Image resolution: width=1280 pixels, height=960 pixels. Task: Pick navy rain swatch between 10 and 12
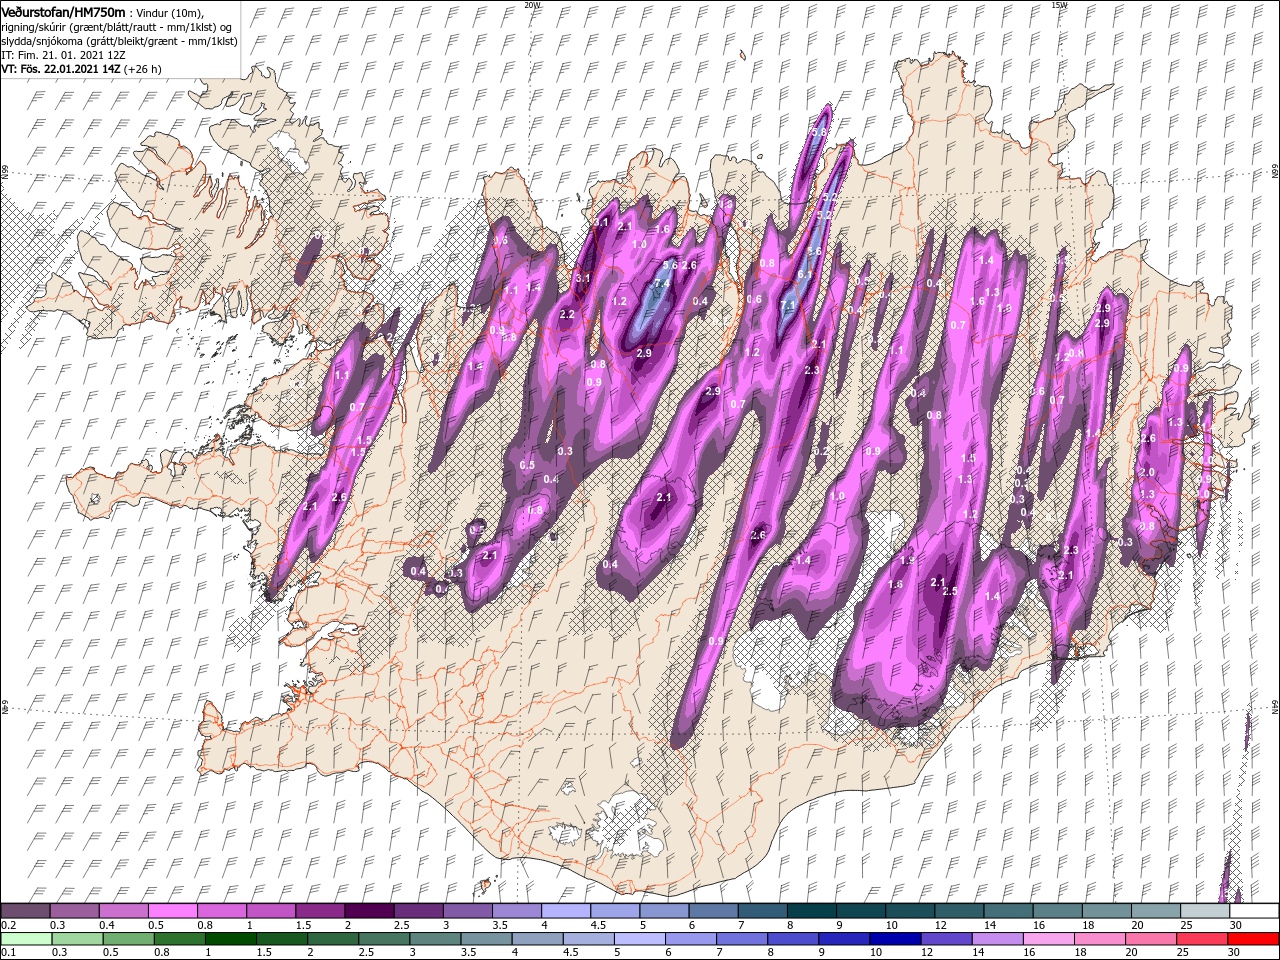click(896, 938)
